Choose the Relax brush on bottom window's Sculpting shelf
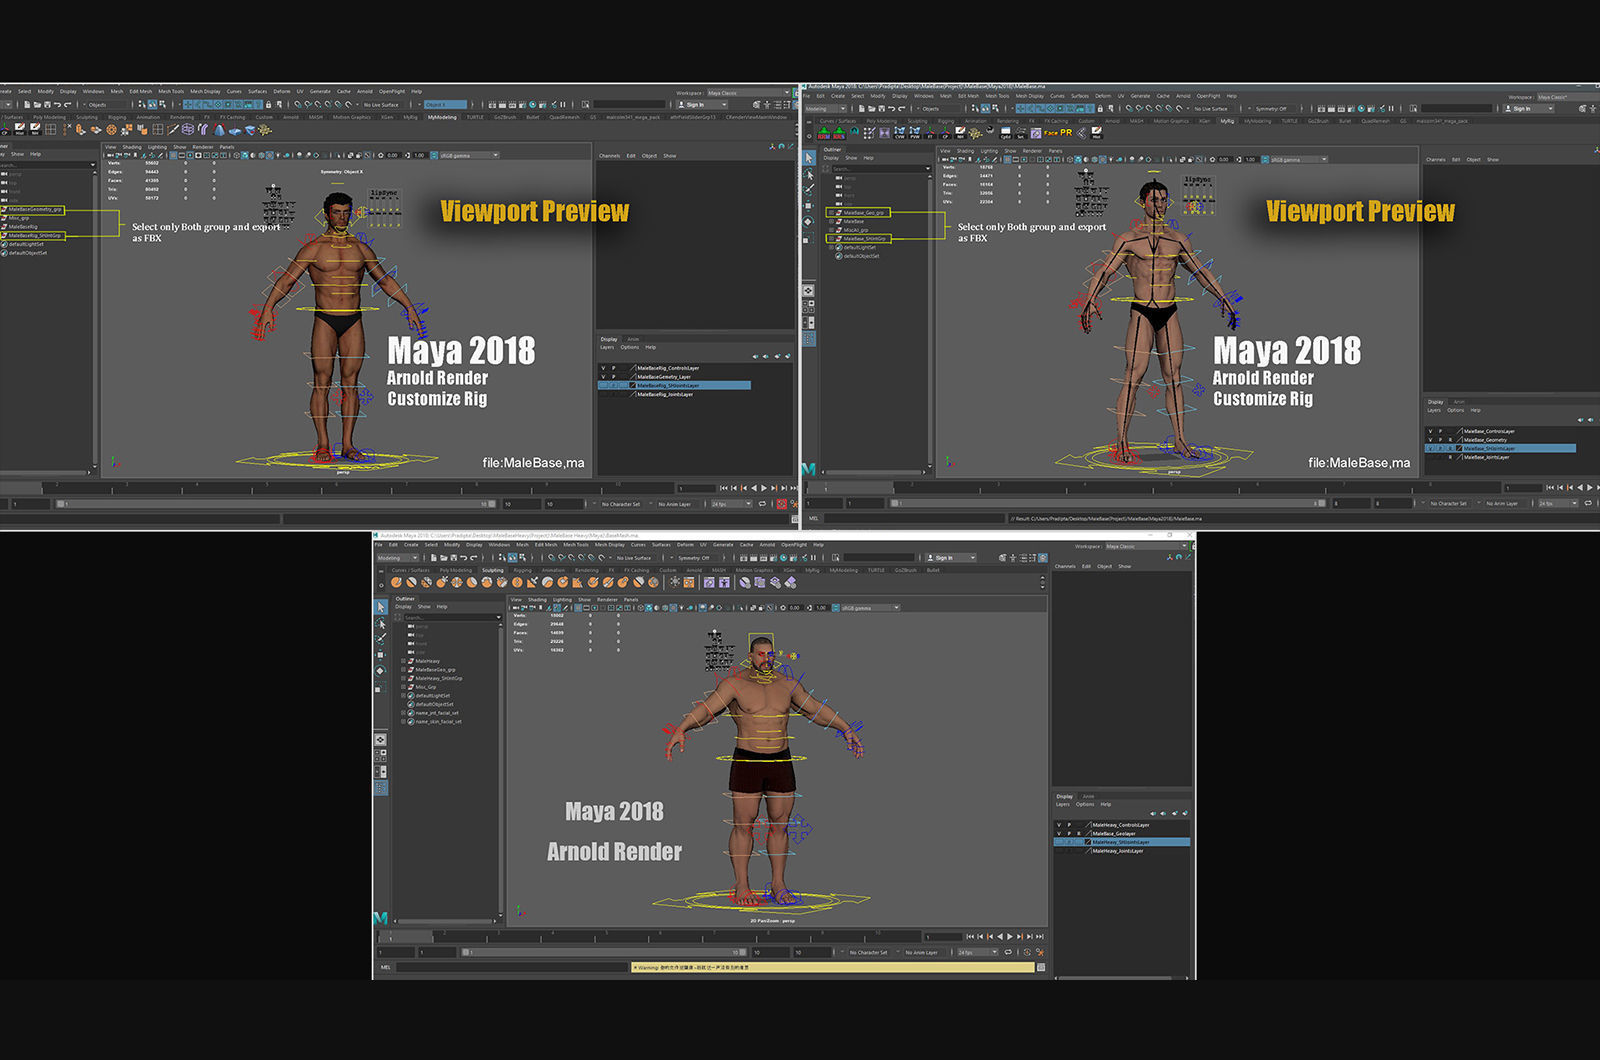1600x1060 pixels. [x=427, y=582]
